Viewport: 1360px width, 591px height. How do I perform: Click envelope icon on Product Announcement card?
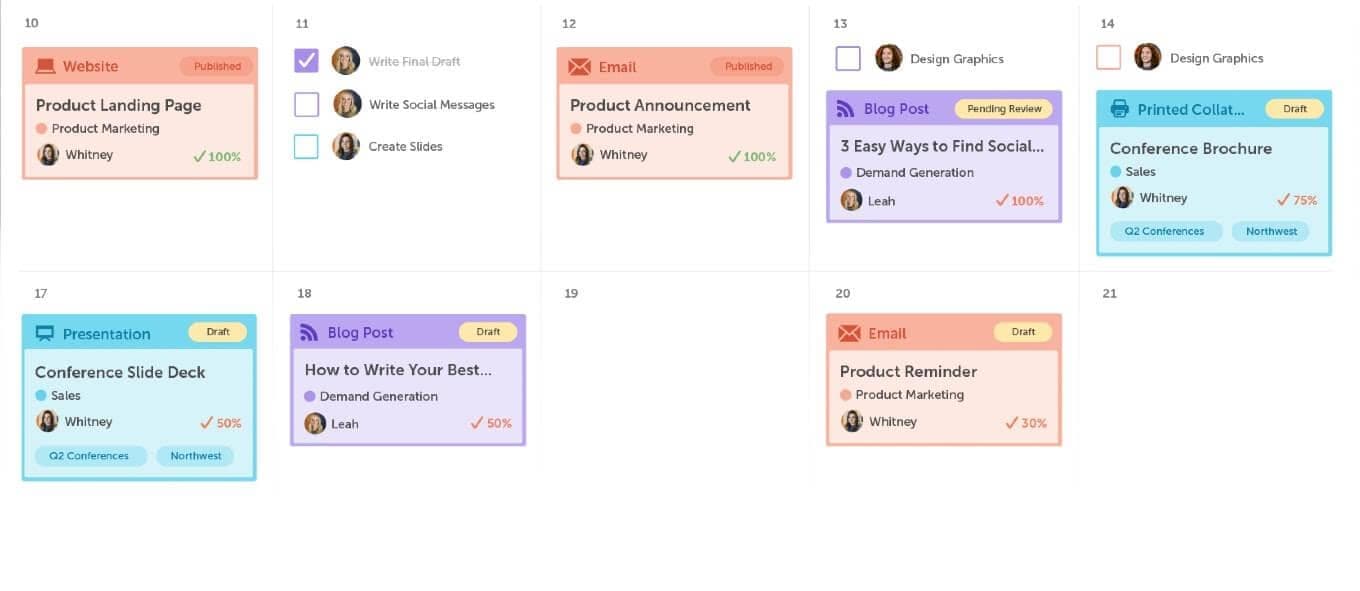click(579, 67)
